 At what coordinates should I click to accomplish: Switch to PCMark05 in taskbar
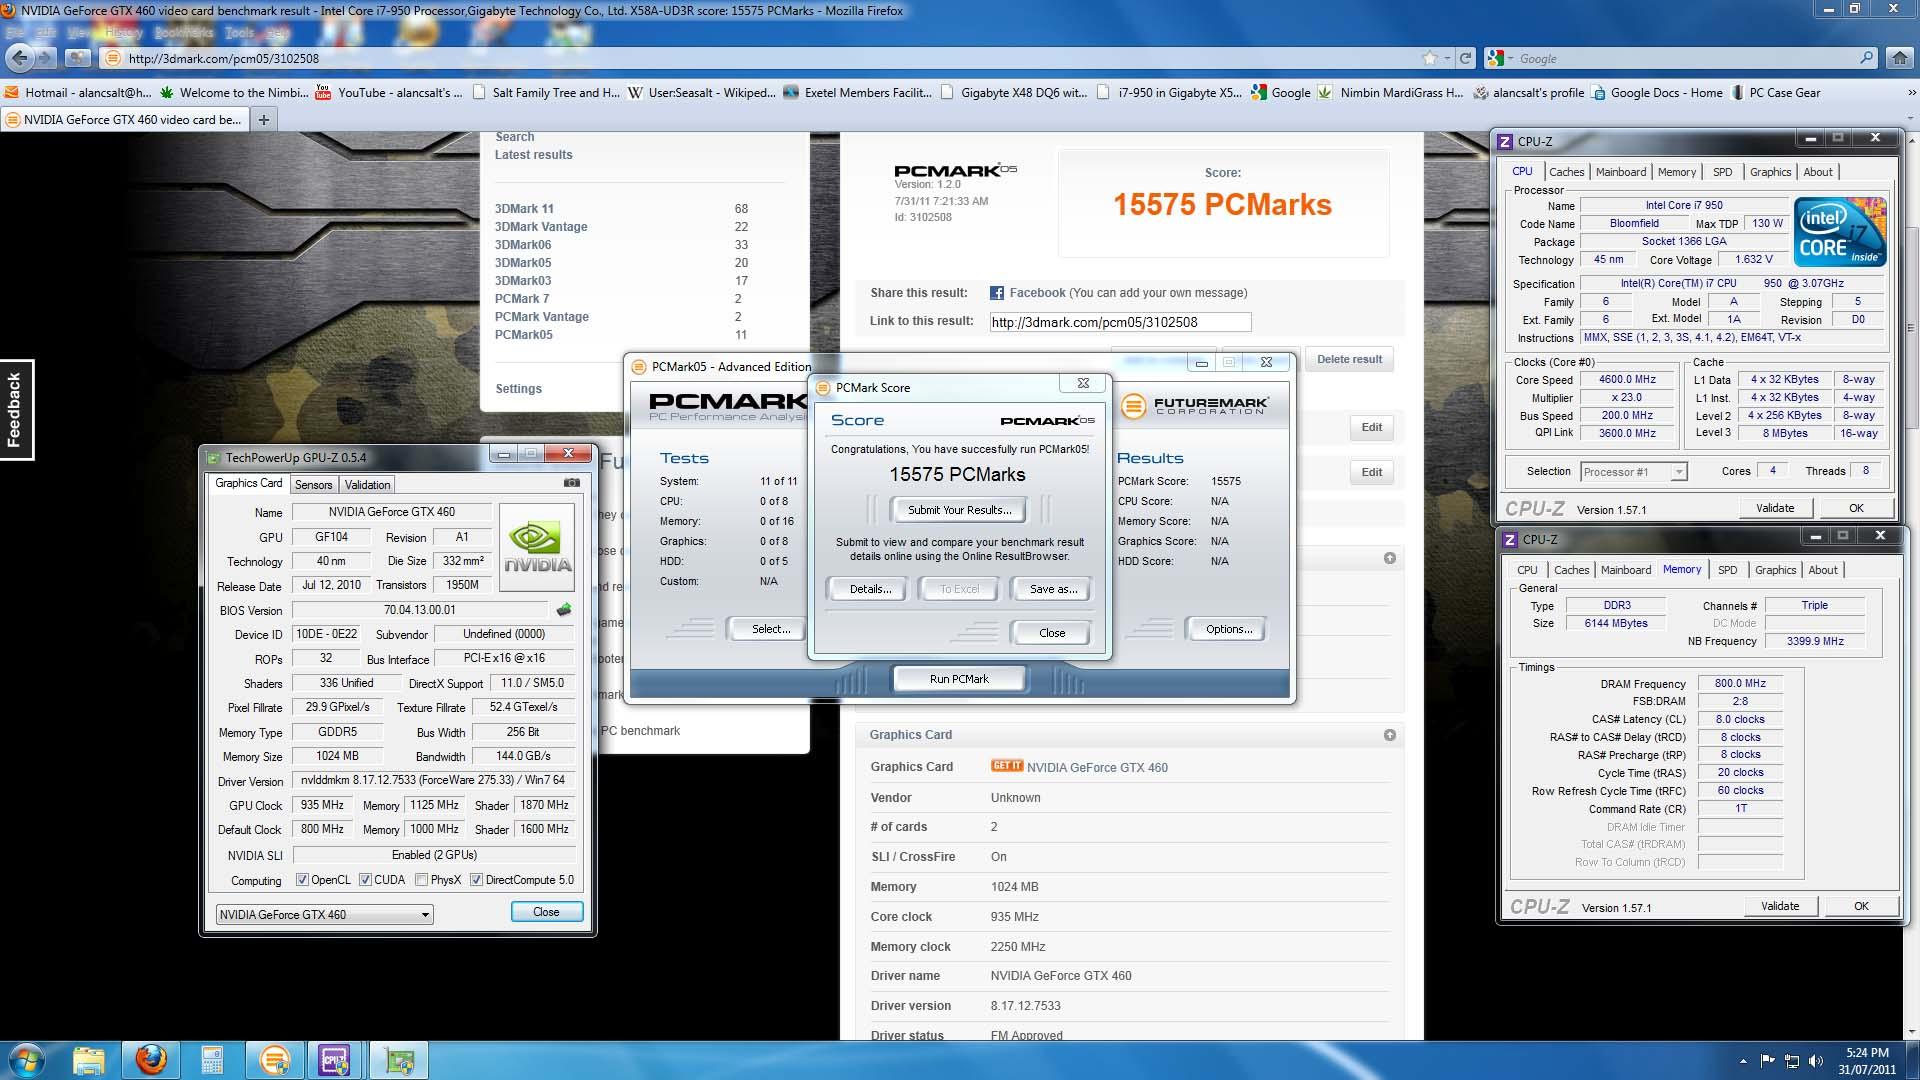[x=274, y=1060]
